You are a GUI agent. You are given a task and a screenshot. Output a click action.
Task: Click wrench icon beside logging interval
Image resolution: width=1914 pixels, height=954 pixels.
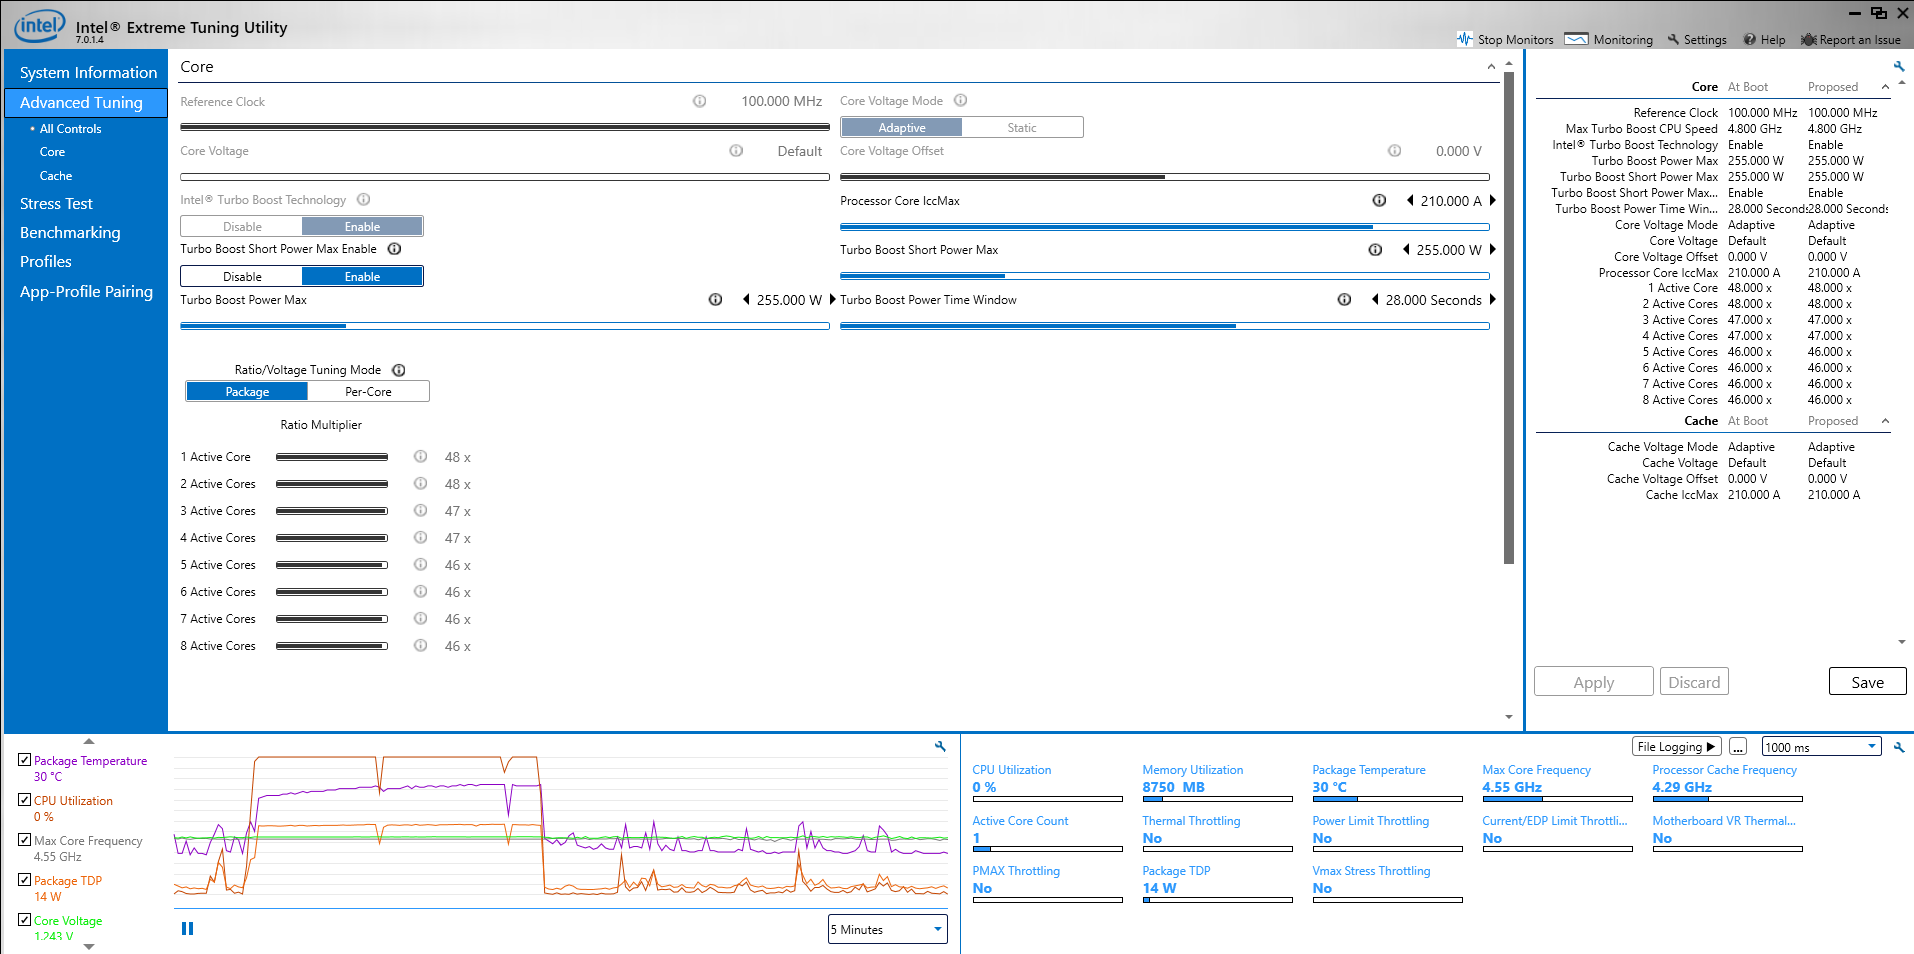pyautogui.click(x=1899, y=747)
